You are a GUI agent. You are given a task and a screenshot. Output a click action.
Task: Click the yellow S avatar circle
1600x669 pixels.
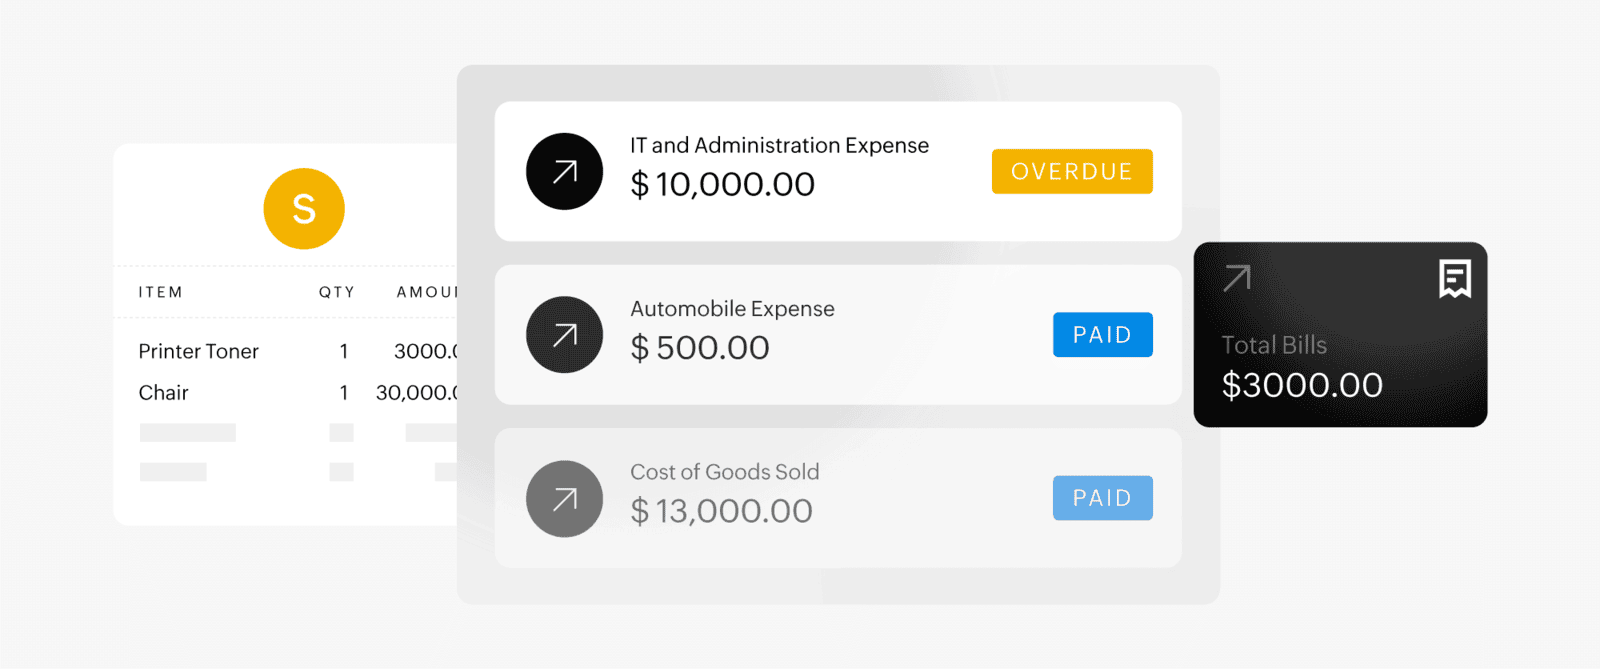pyautogui.click(x=304, y=209)
